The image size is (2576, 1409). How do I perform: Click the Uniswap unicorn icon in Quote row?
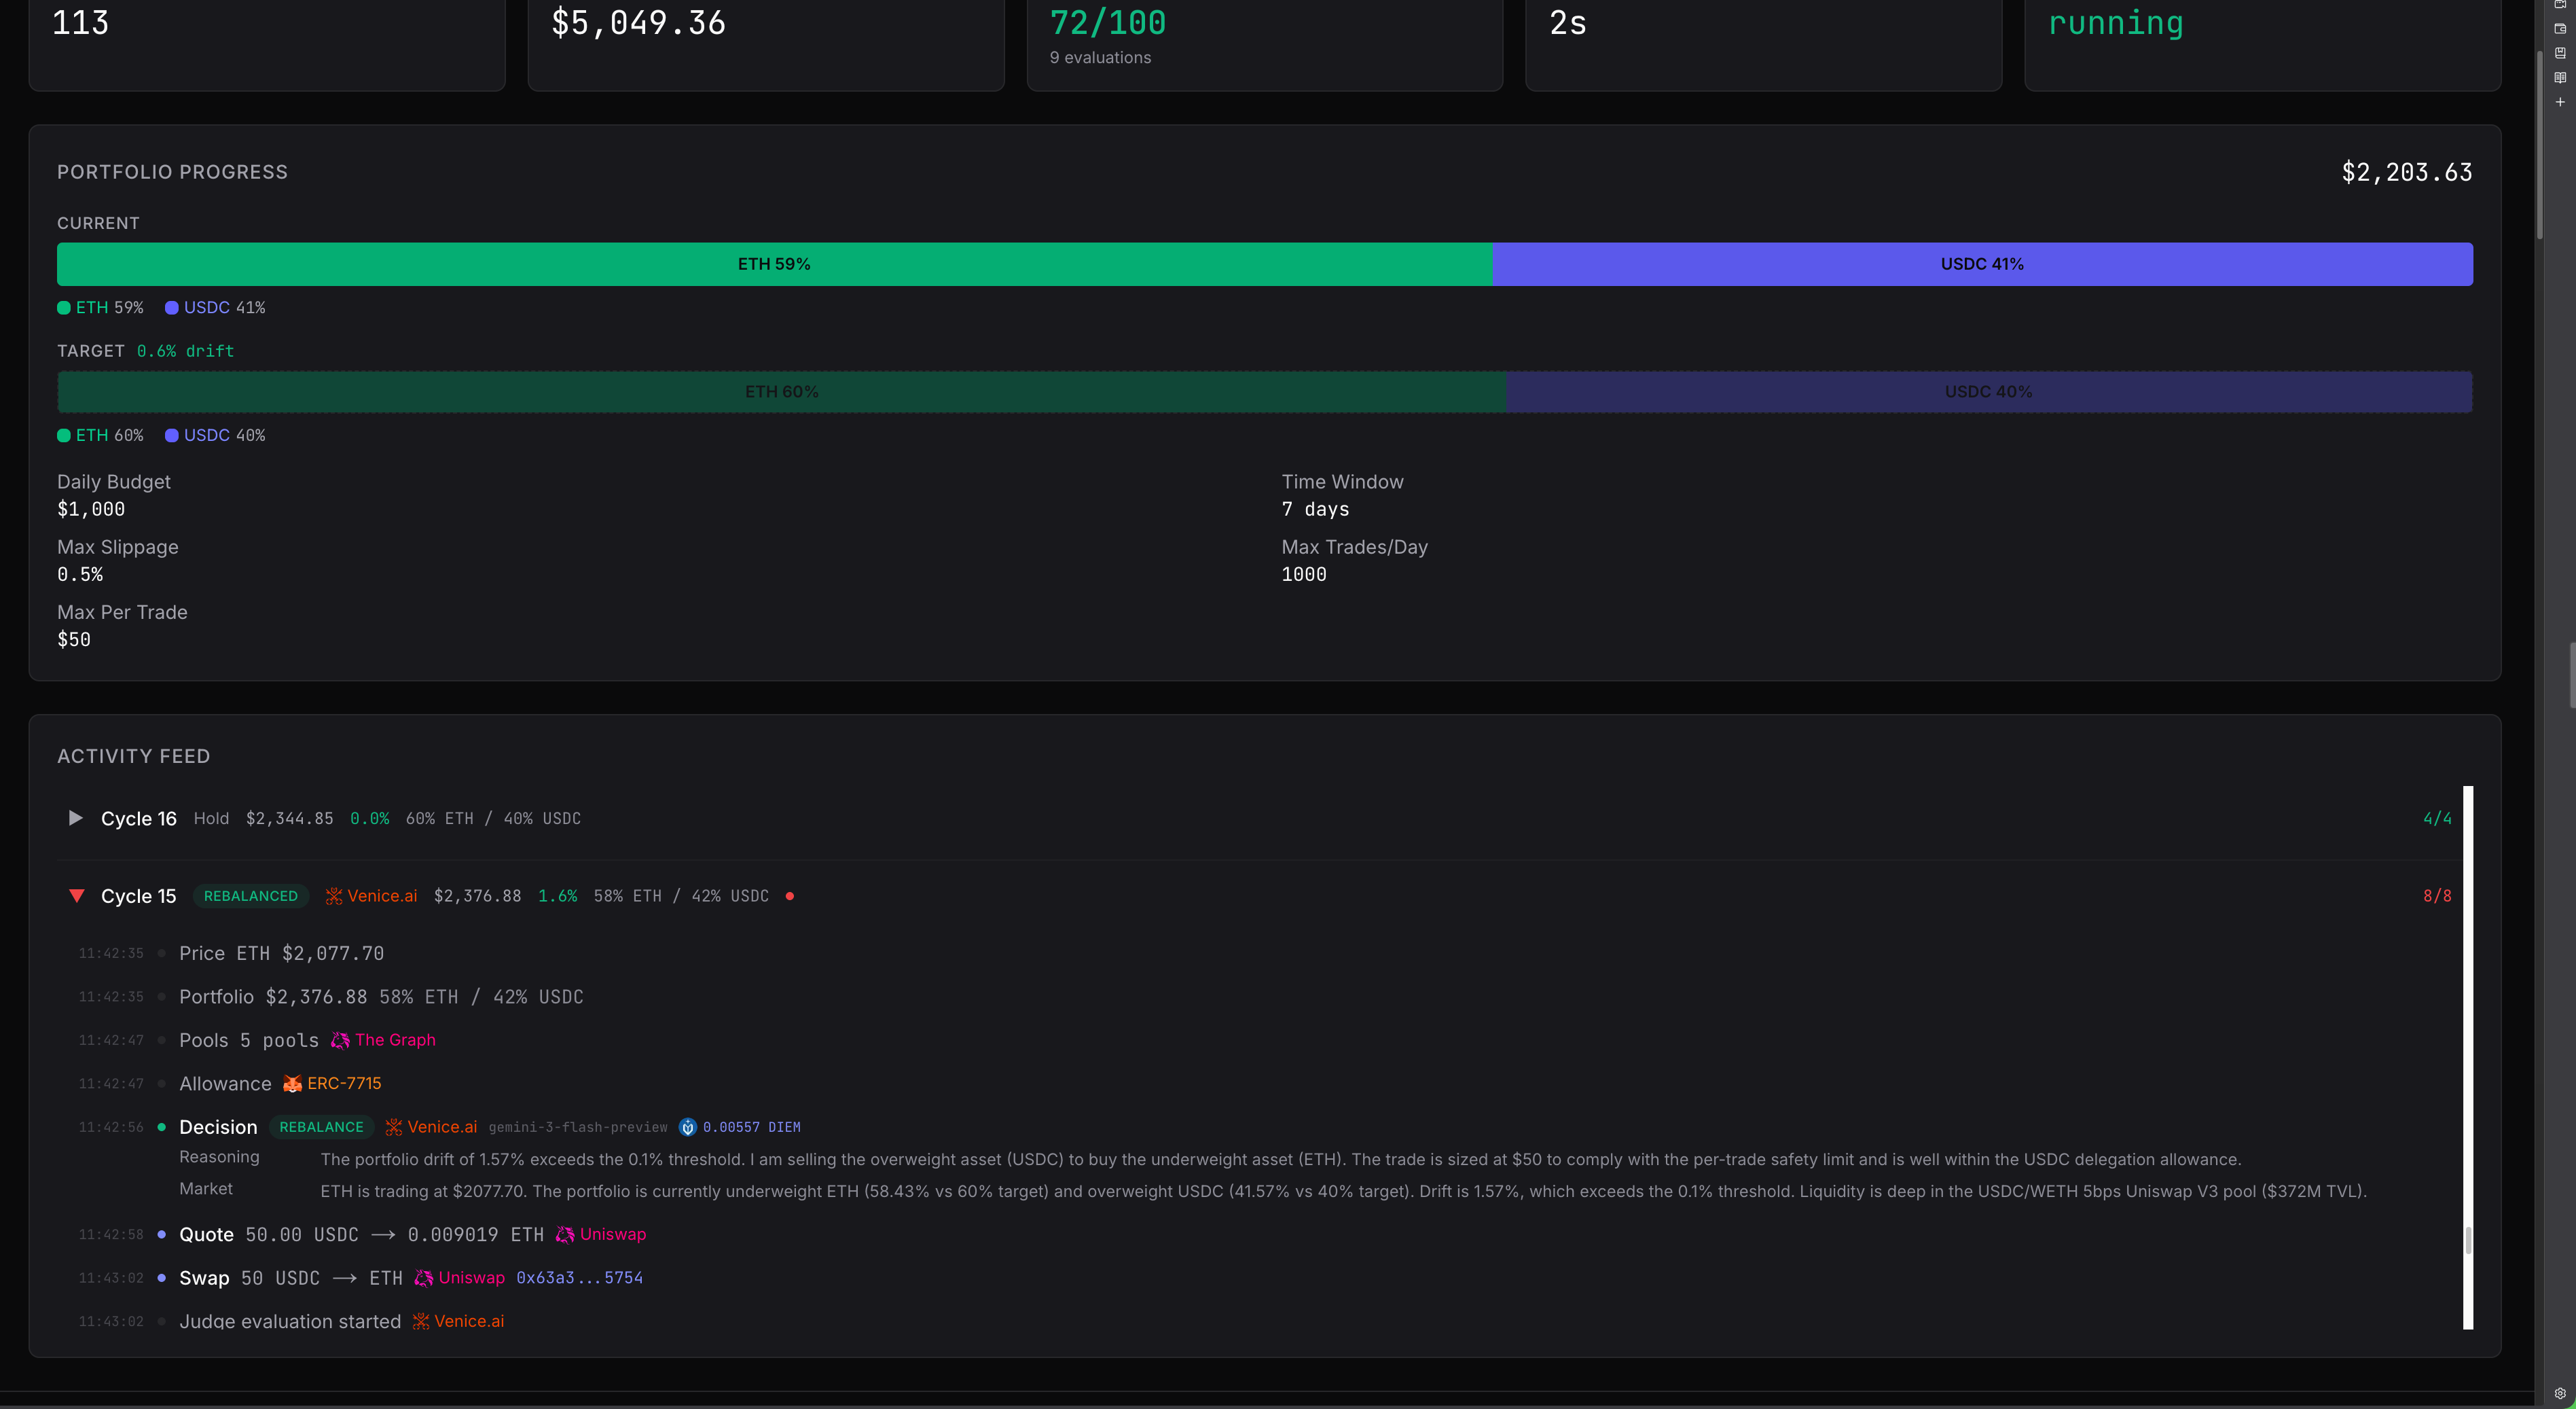pos(565,1235)
